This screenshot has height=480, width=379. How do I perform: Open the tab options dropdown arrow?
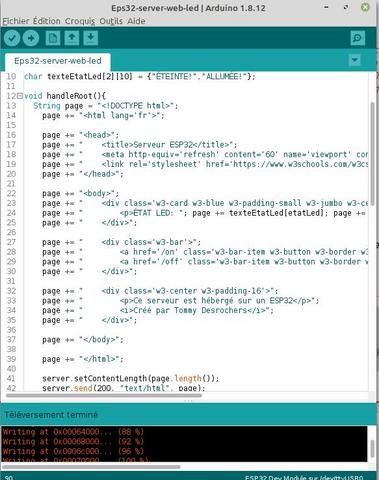(354, 60)
